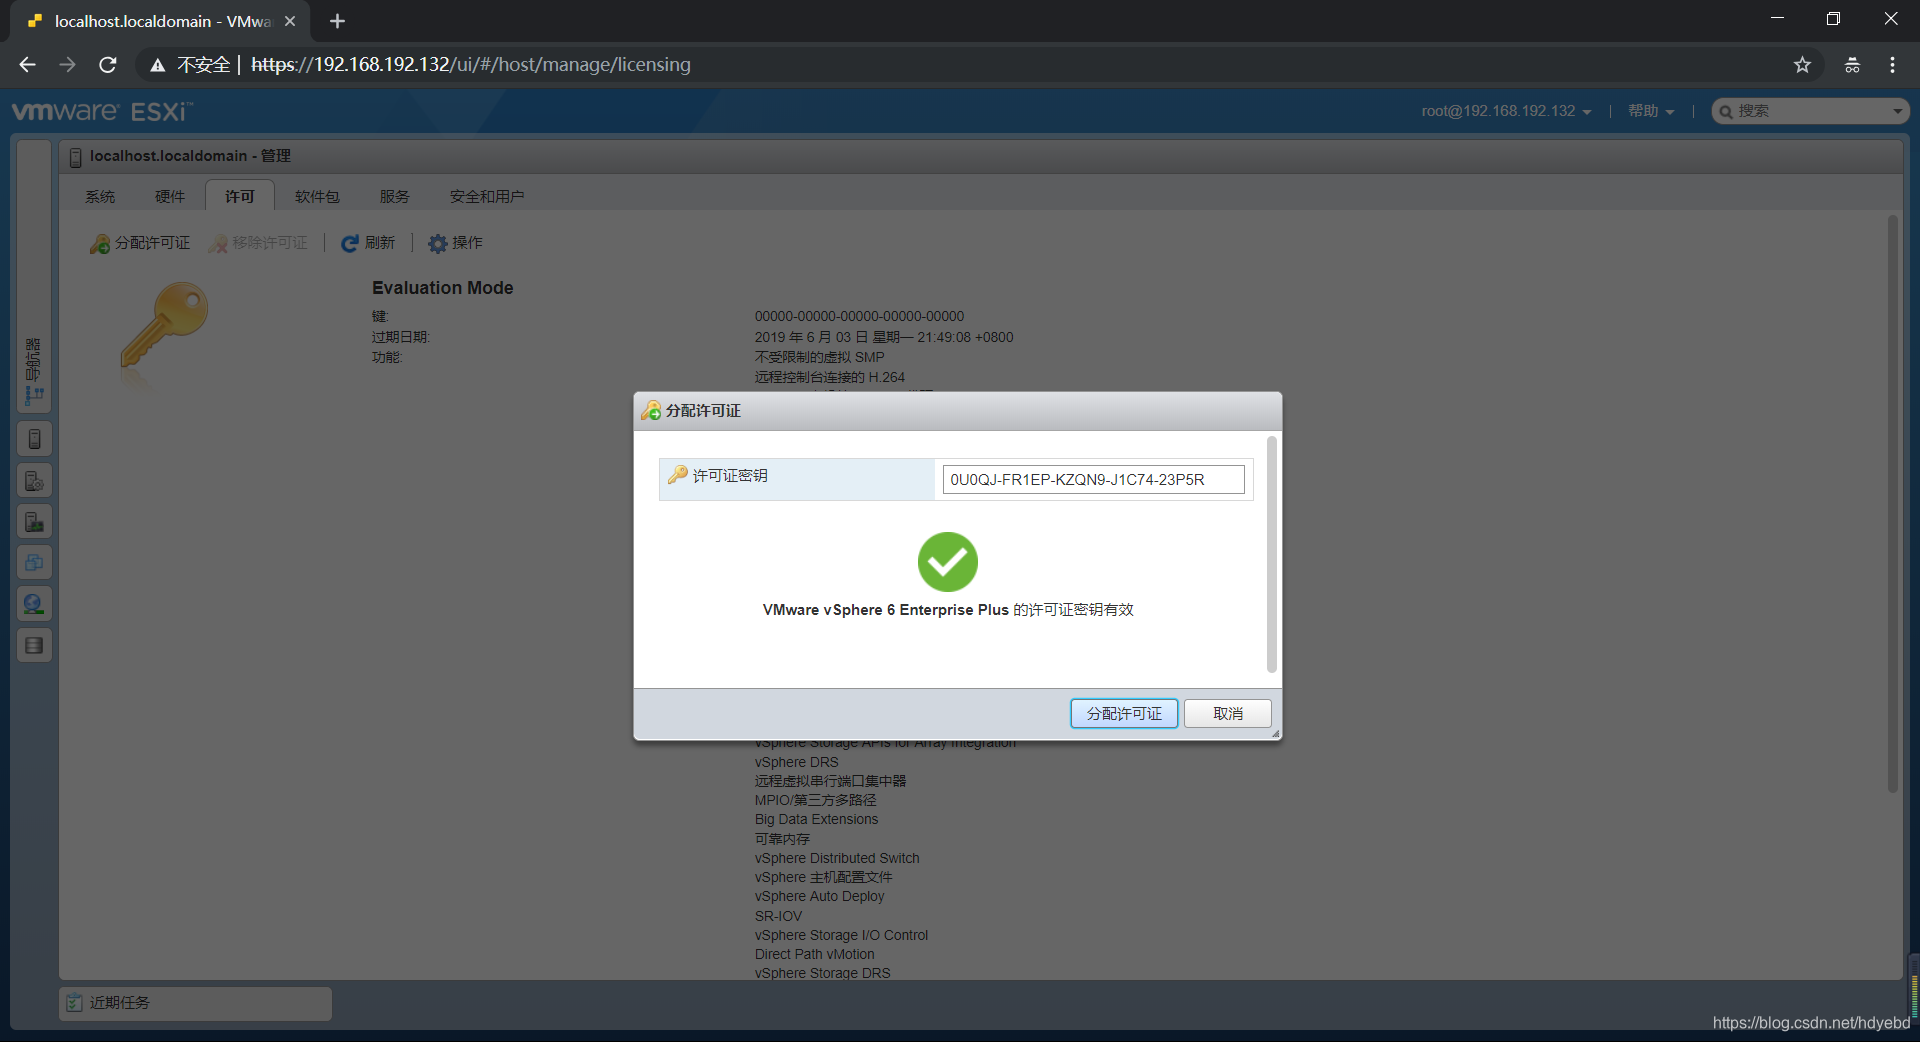The width and height of the screenshot is (1920, 1042).
Task: Open the 操作 gear menu
Action: click(x=455, y=243)
